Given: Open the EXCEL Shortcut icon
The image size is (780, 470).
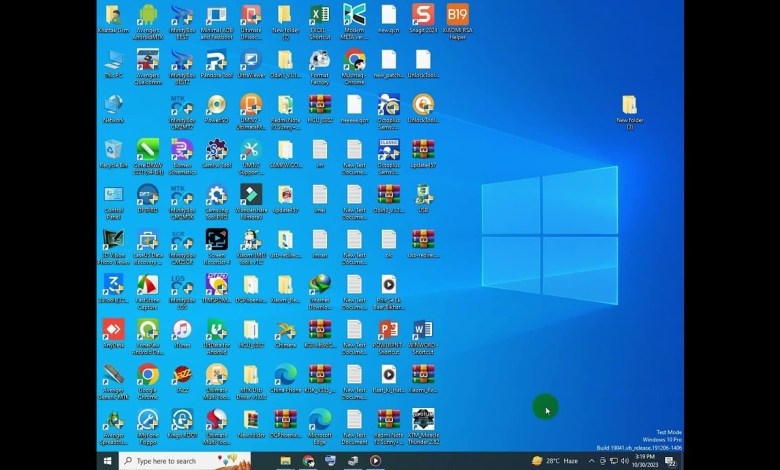Looking at the screenshot, I should [320, 15].
